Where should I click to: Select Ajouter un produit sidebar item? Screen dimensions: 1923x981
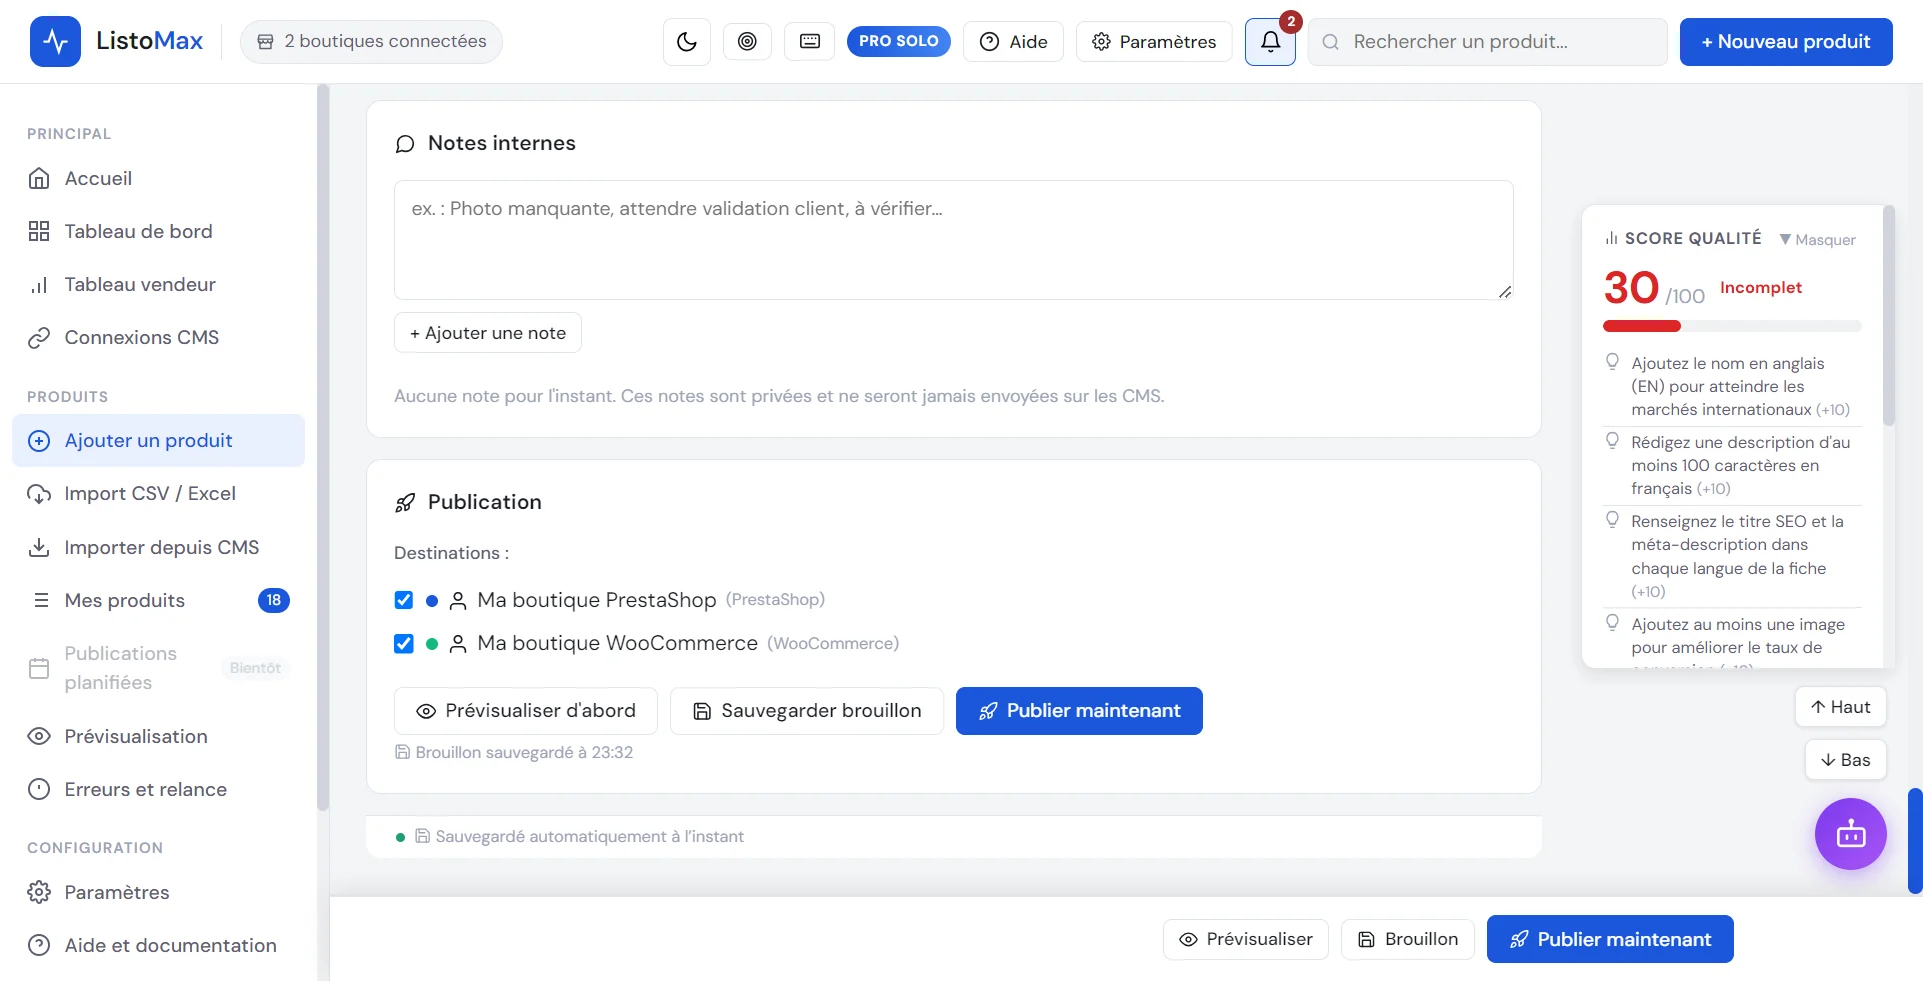pyautogui.click(x=158, y=440)
